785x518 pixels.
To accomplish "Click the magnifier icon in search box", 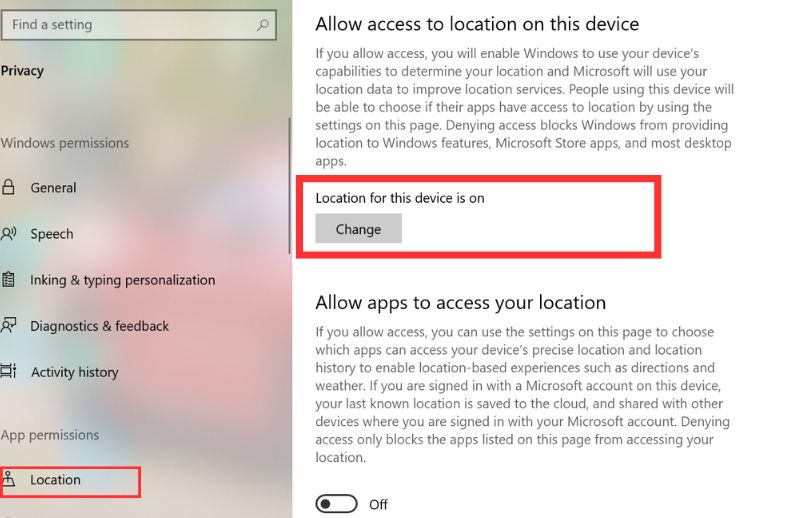I will pos(263,25).
